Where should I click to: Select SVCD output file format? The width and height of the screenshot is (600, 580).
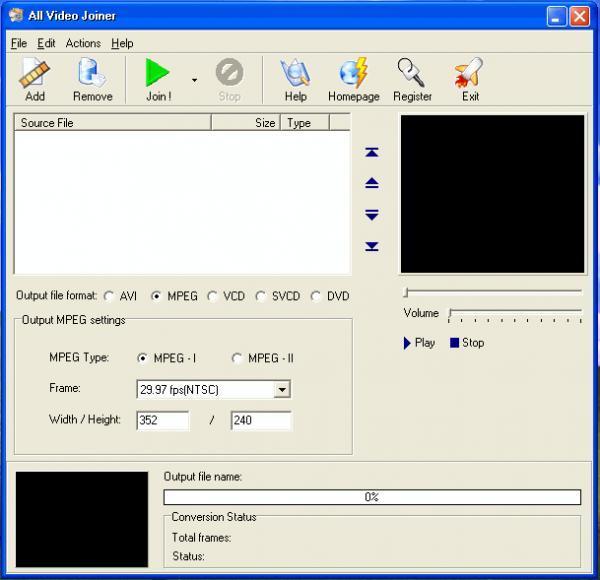(x=278, y=296)
